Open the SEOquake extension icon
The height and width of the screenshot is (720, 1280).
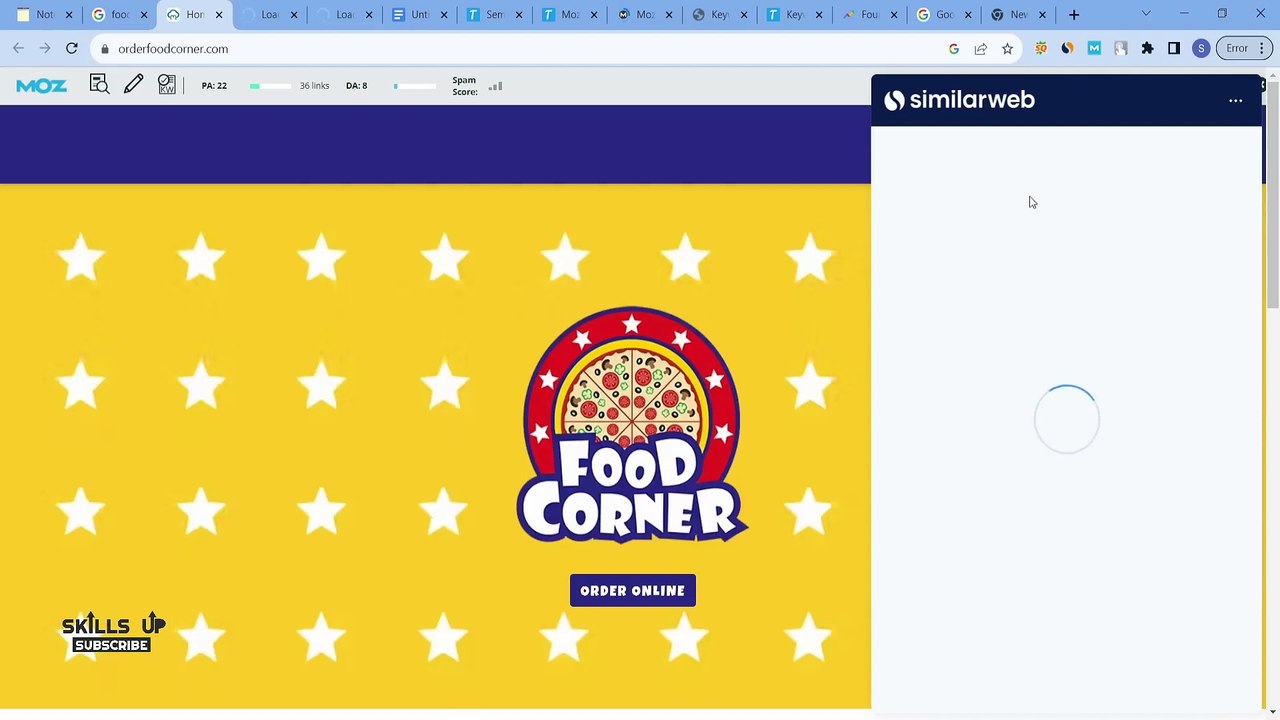(1041, 48)
